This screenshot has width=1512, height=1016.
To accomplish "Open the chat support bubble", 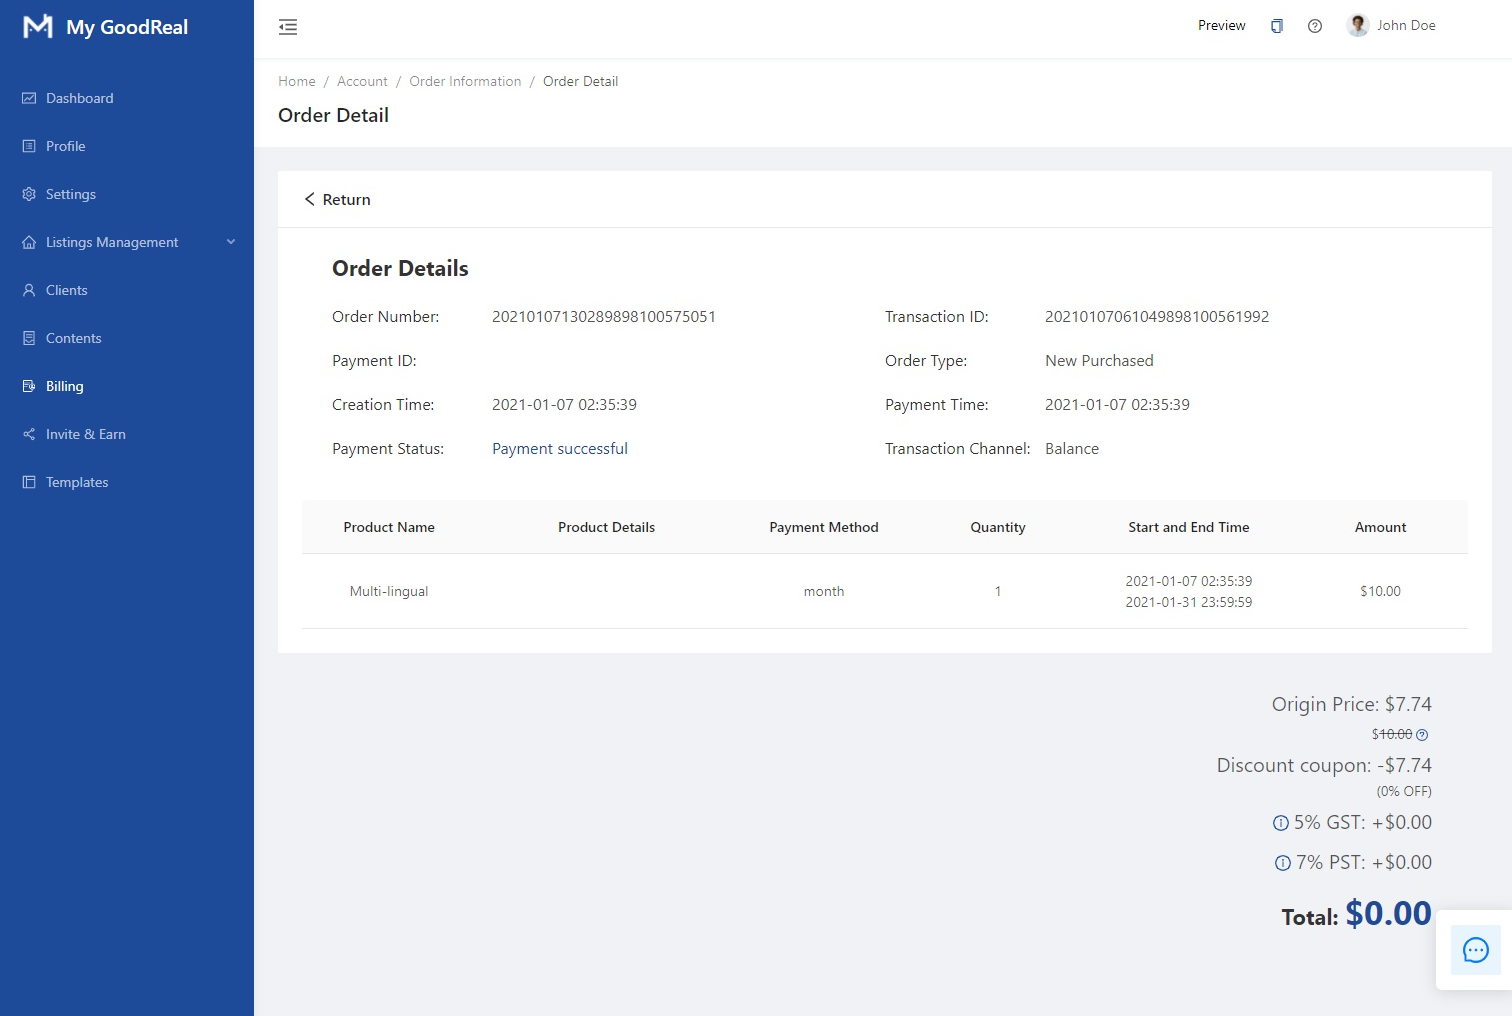I will click(x=1475, y=950).
